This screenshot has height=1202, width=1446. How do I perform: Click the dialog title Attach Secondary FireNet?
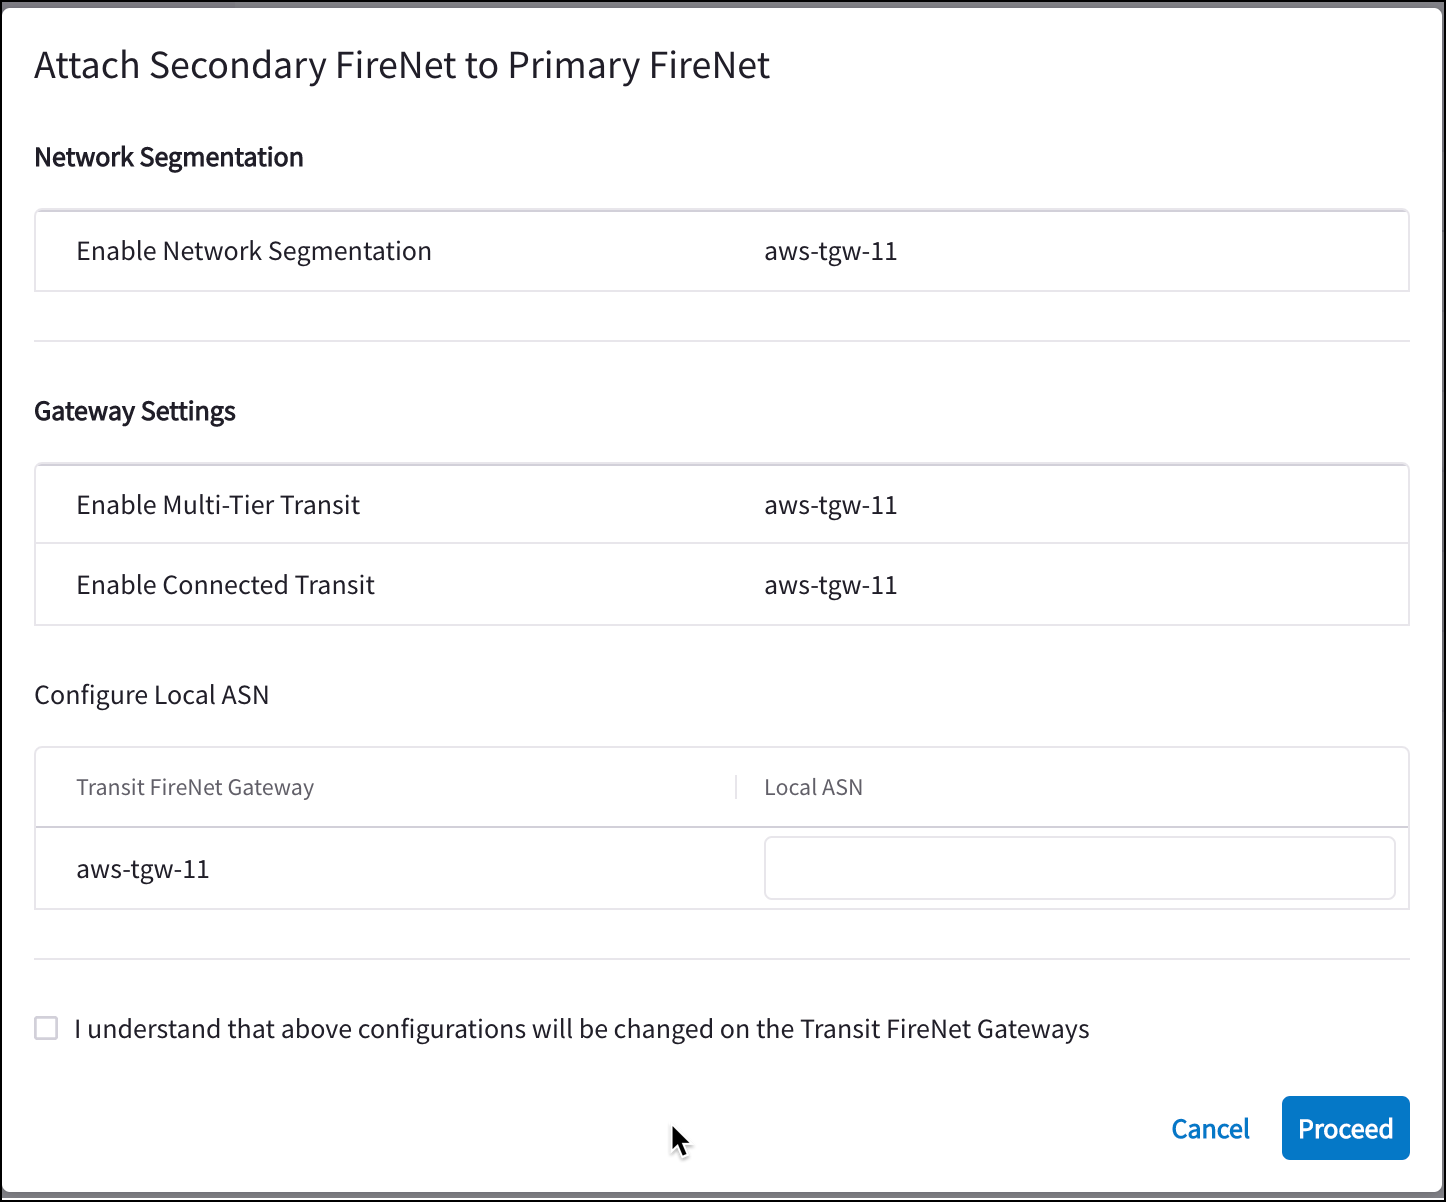pos(402,65)
